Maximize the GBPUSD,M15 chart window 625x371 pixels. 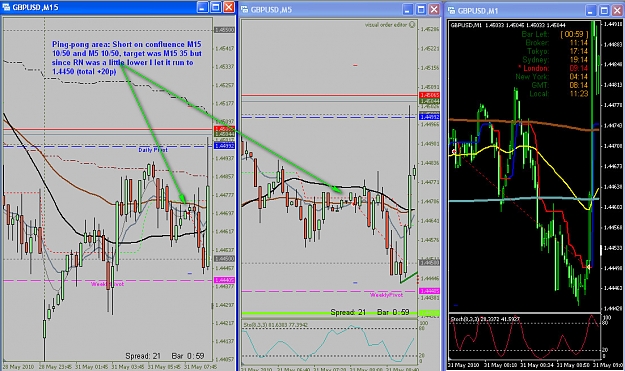pos(216,7)
